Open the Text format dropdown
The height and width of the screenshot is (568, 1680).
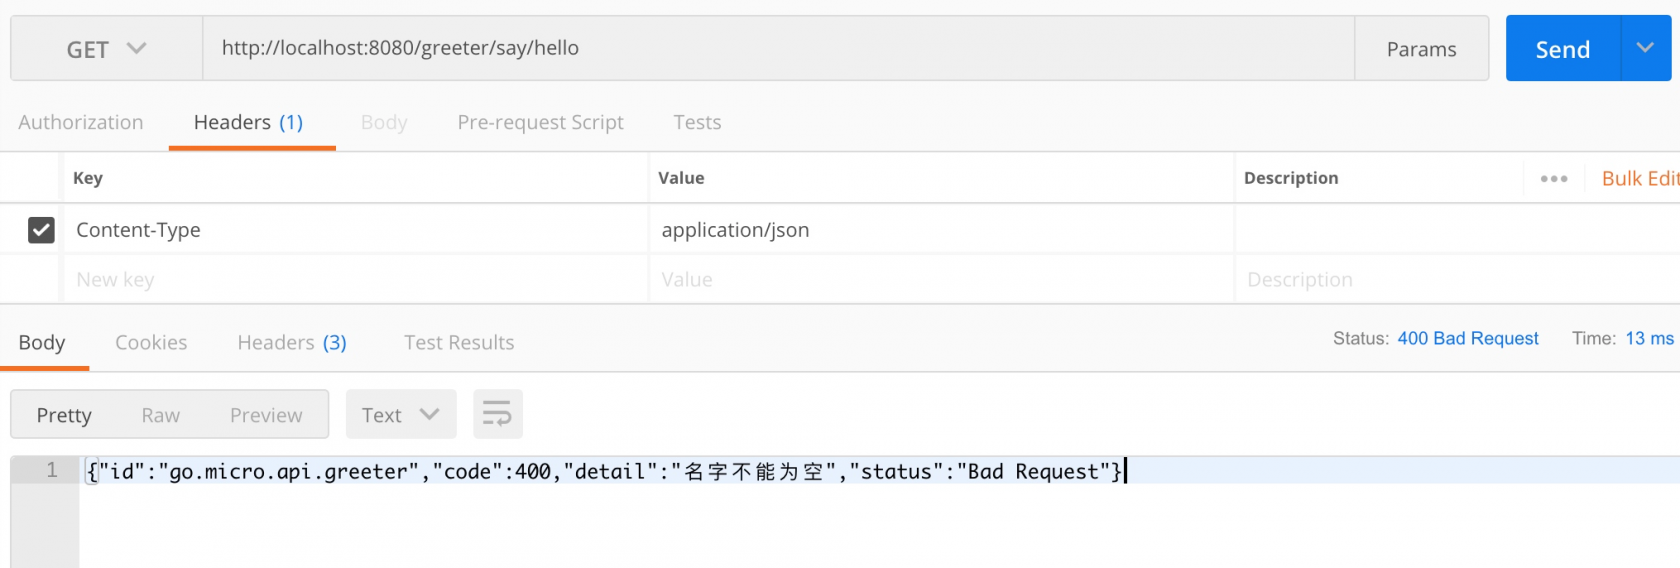point(401,414)
